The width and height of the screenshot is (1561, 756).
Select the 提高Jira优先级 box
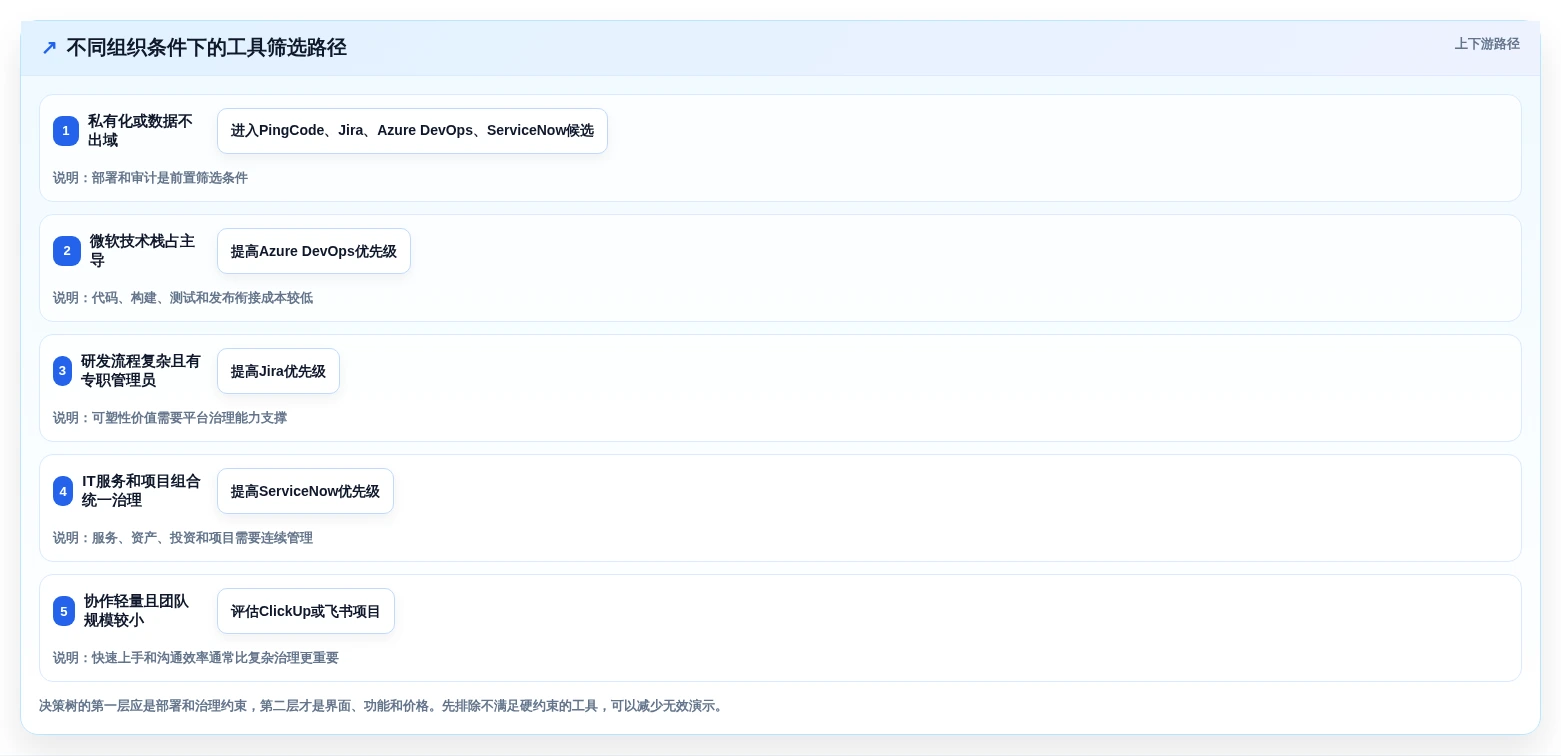(278, 371)
